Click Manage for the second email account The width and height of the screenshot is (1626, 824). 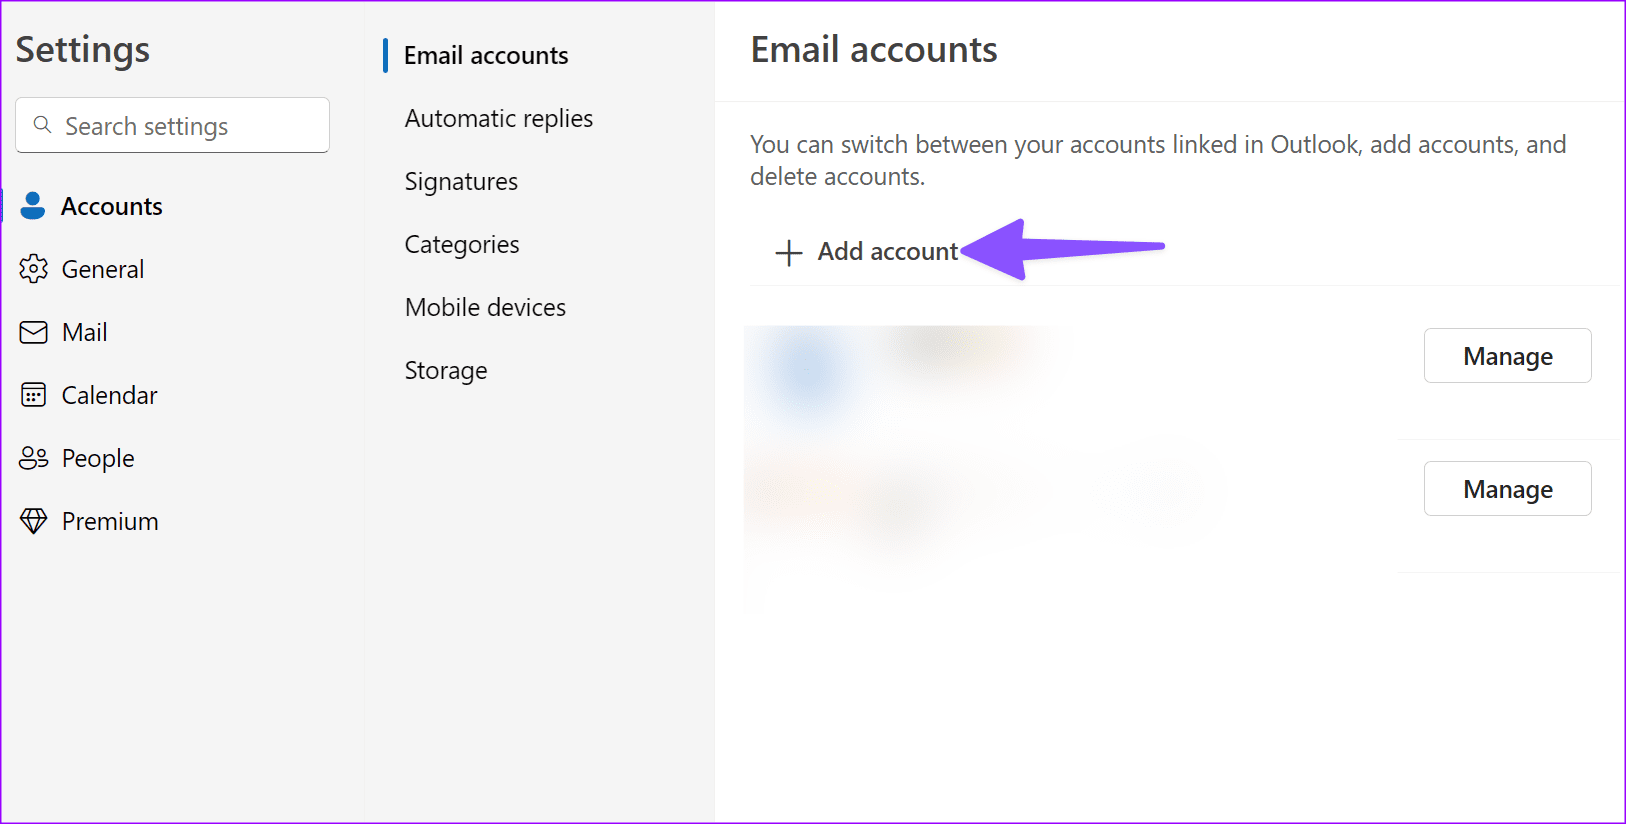1507,488
